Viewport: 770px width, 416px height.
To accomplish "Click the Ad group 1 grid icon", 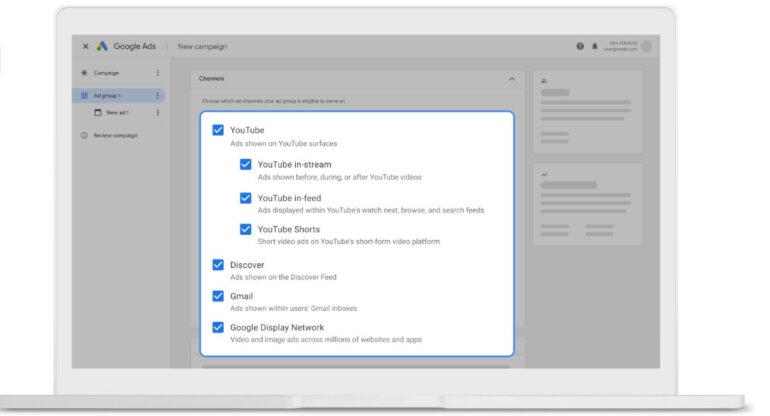I will (84, 95).
